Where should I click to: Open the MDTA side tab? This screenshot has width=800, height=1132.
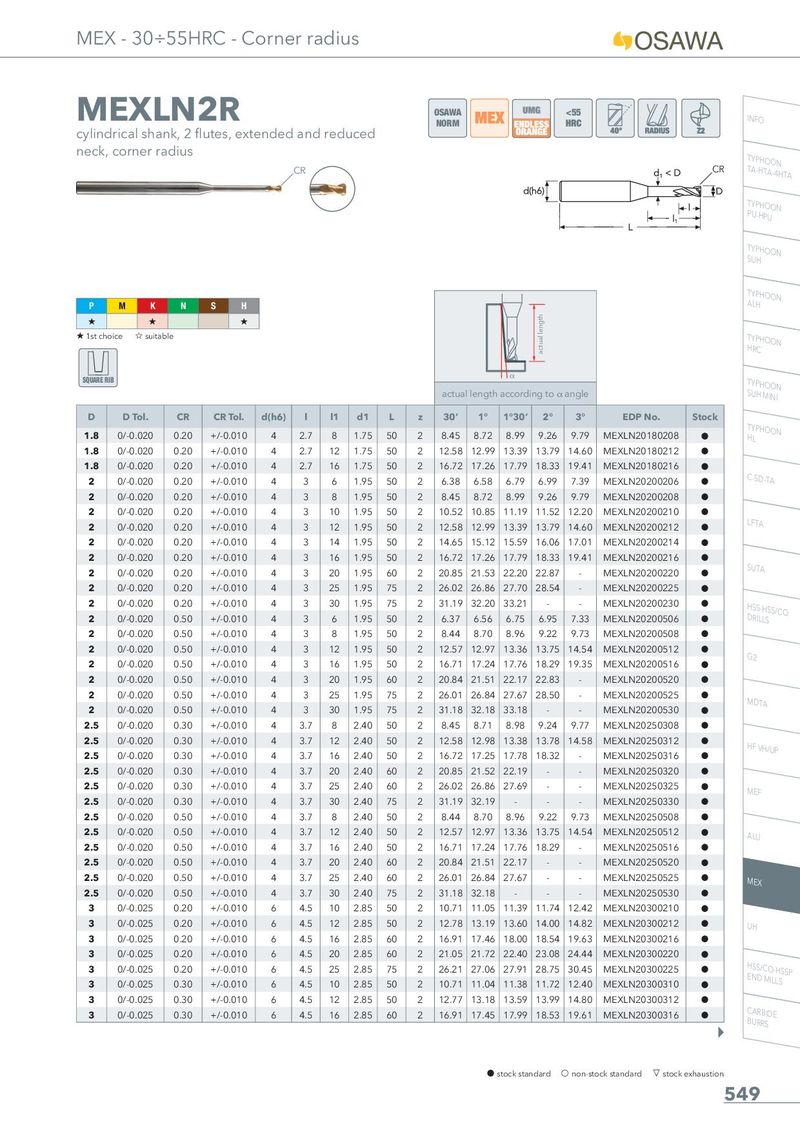(770, 704)
